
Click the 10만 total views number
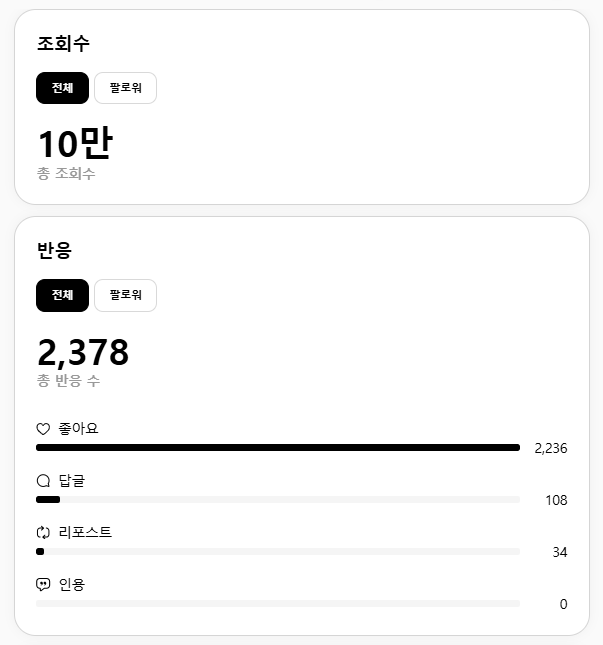[x=74, y=144]
